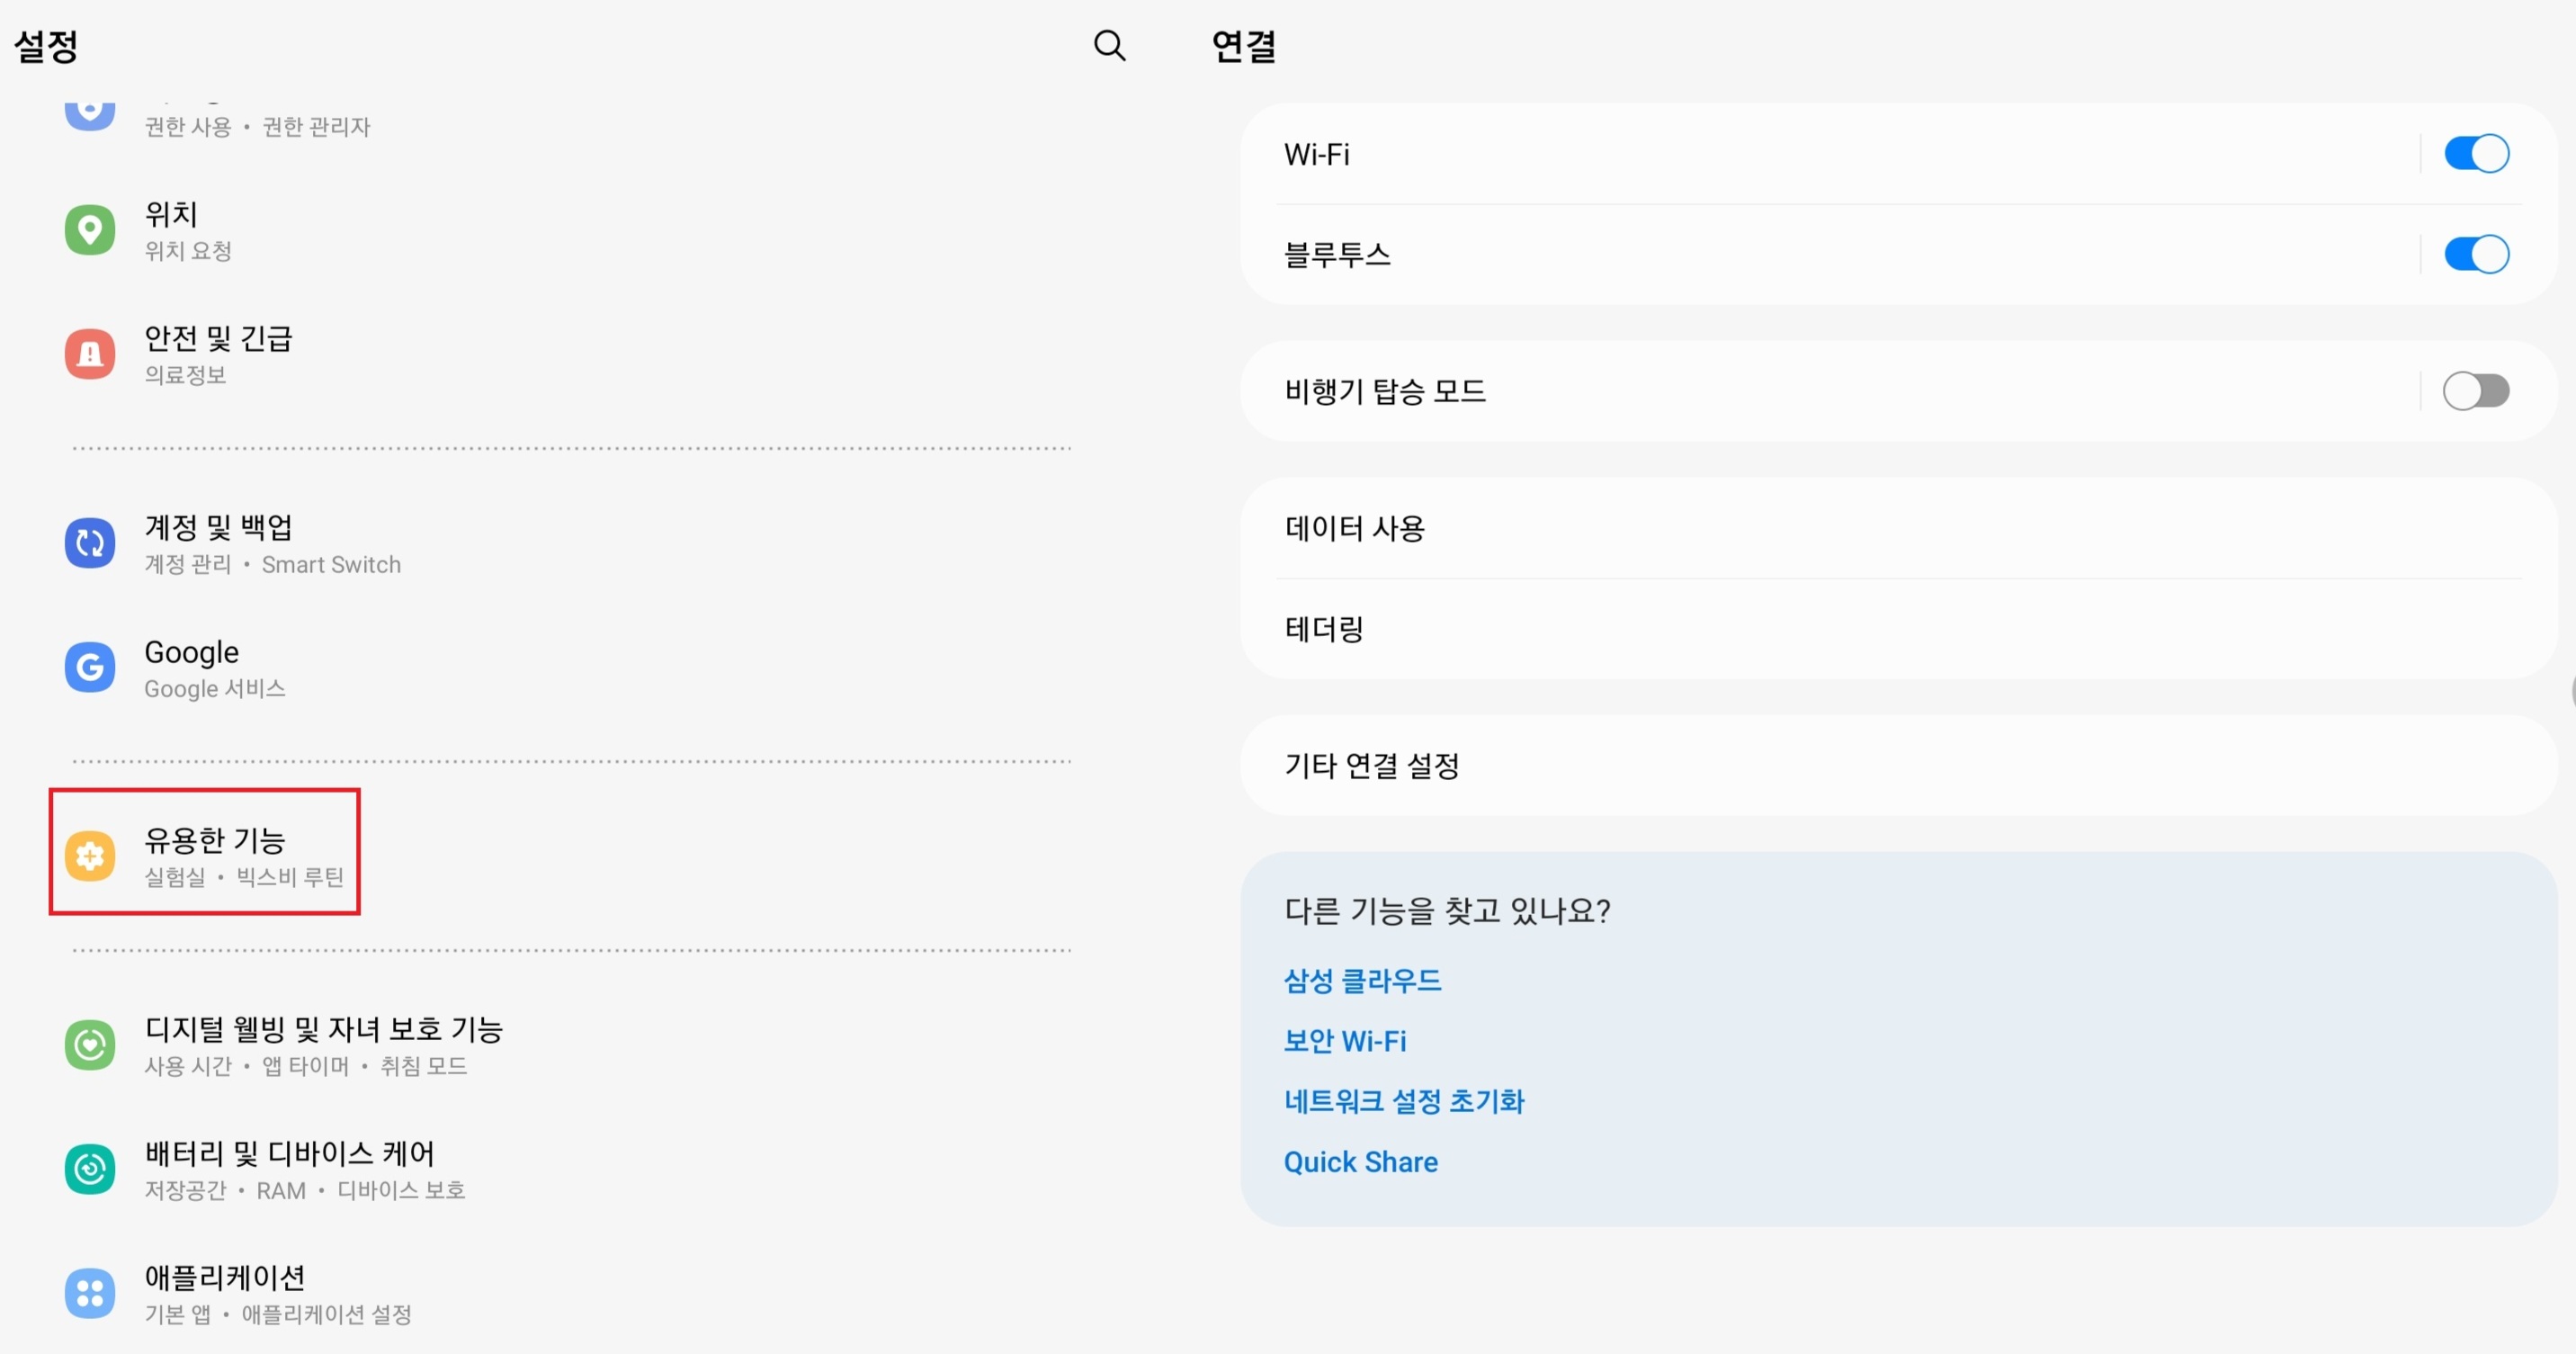Follow the 삼성 클라우드 link

1362,981
